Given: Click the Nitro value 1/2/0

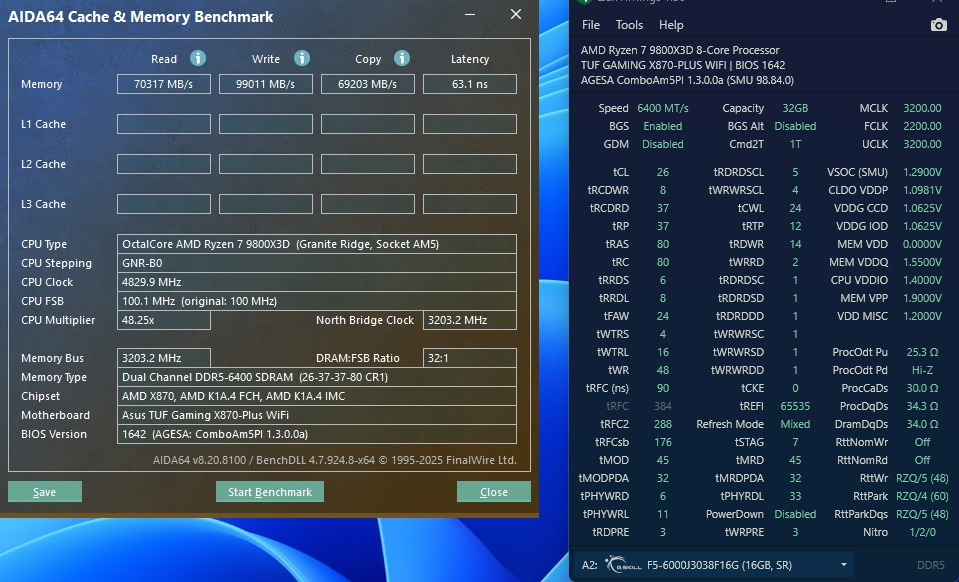Looking at the screenshot, I should click(x=922, y=532).
